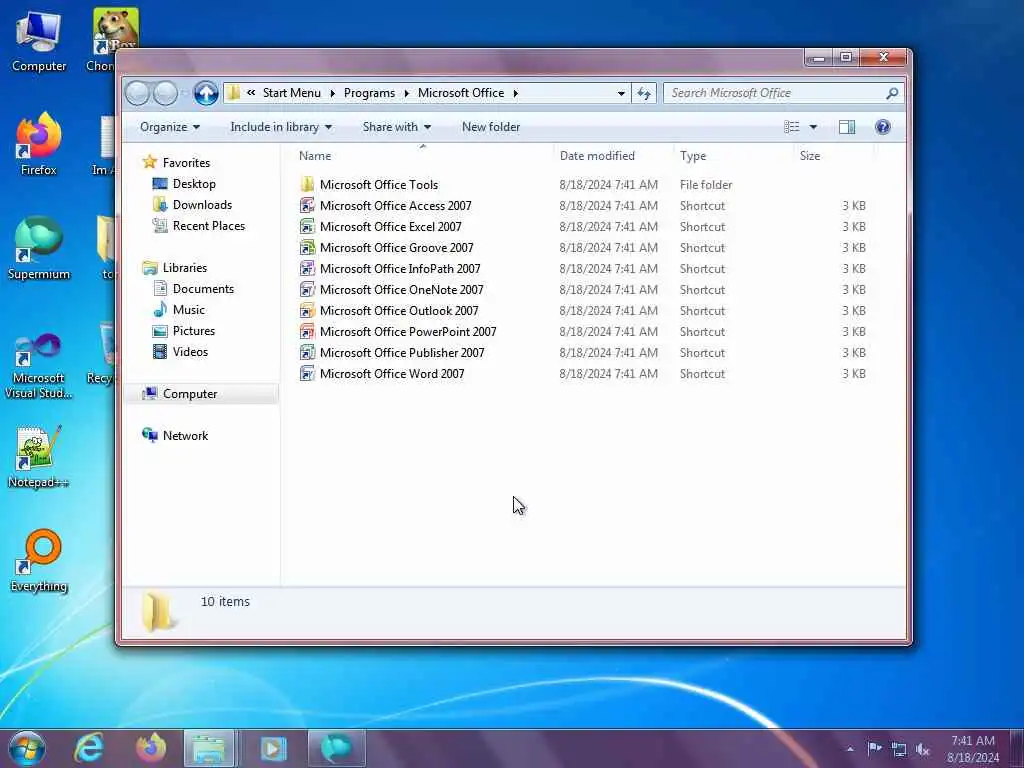The height and width of the screenshot is (768, 1024).
Task: Show hidden tray icons arrow
Action: pyautogui.click(x=850, y=749)
